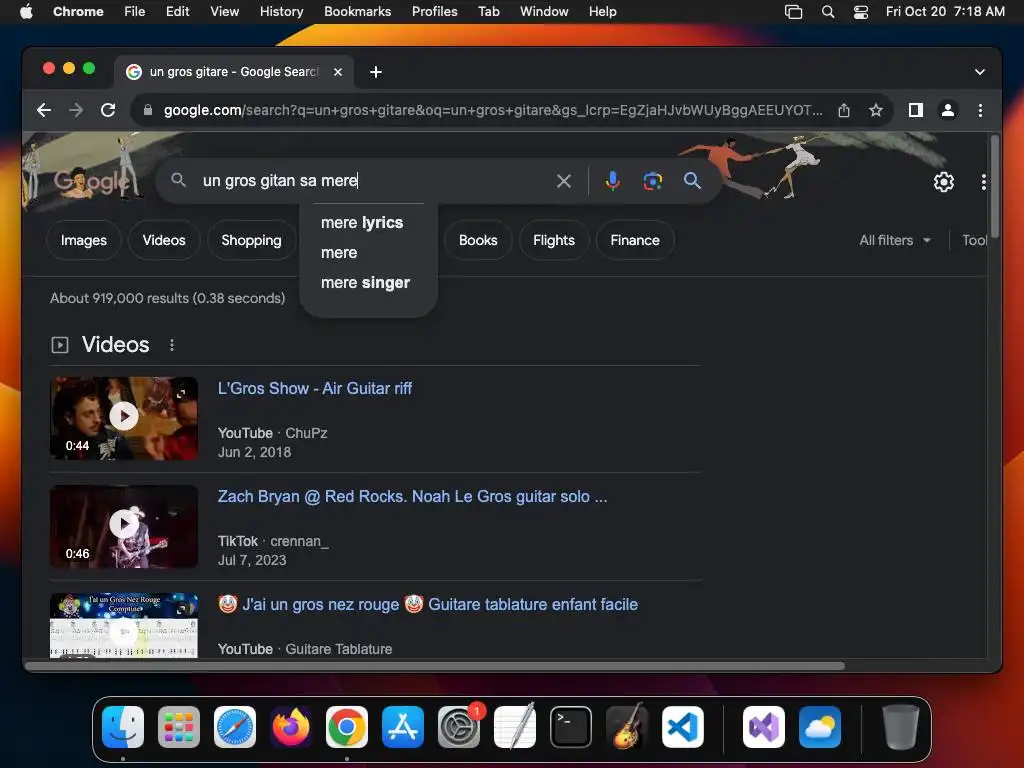
Task: Switch to the Images filter
Action: point(84,240)
